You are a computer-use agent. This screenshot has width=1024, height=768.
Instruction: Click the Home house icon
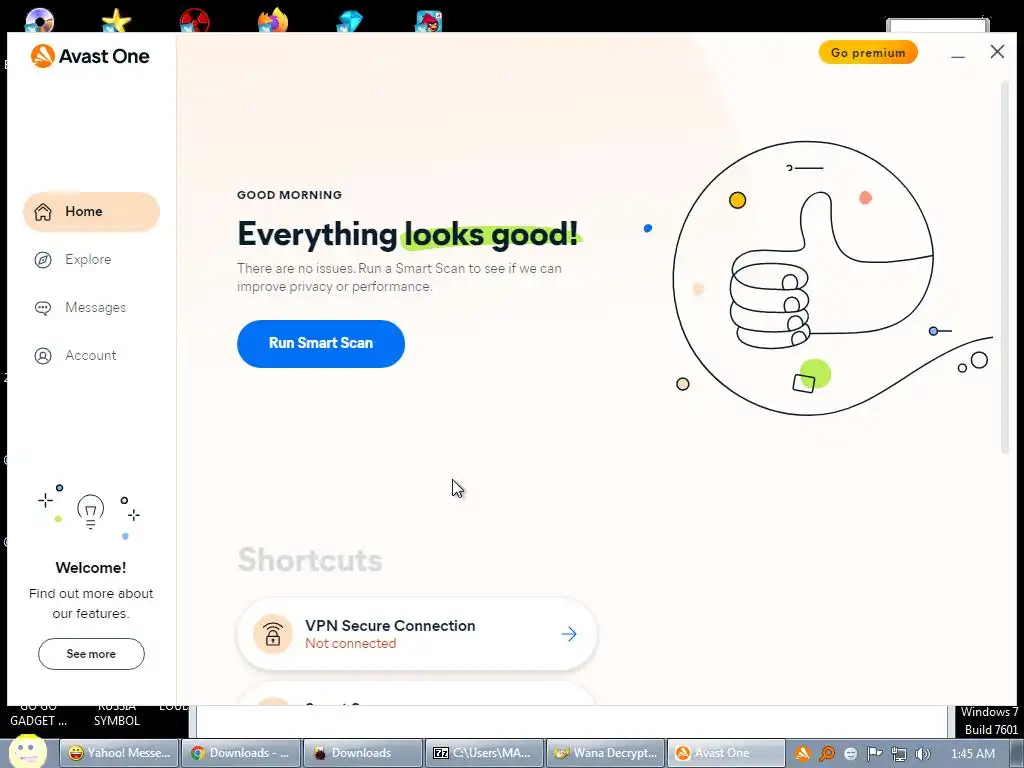point(43,212)
